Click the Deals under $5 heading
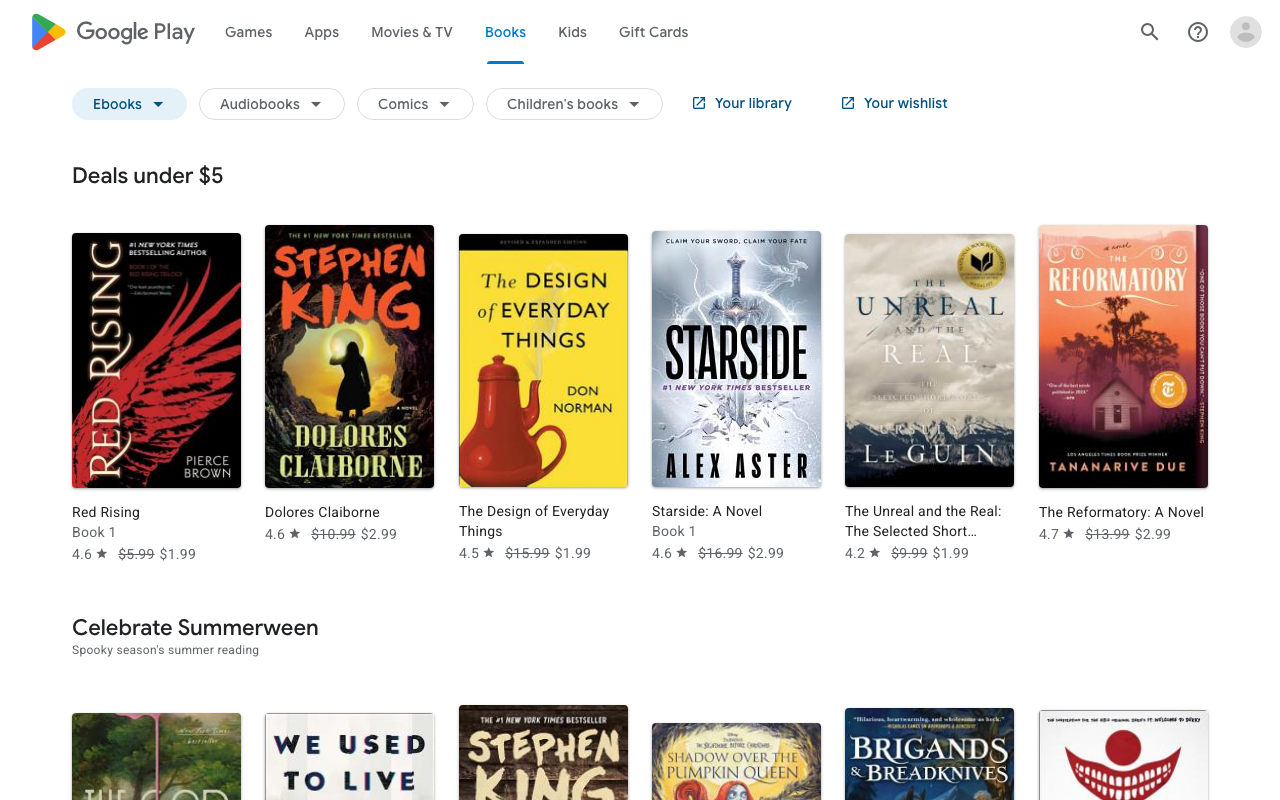The width and height of the screenshot is (1280, 800). (x=148, y=176)
